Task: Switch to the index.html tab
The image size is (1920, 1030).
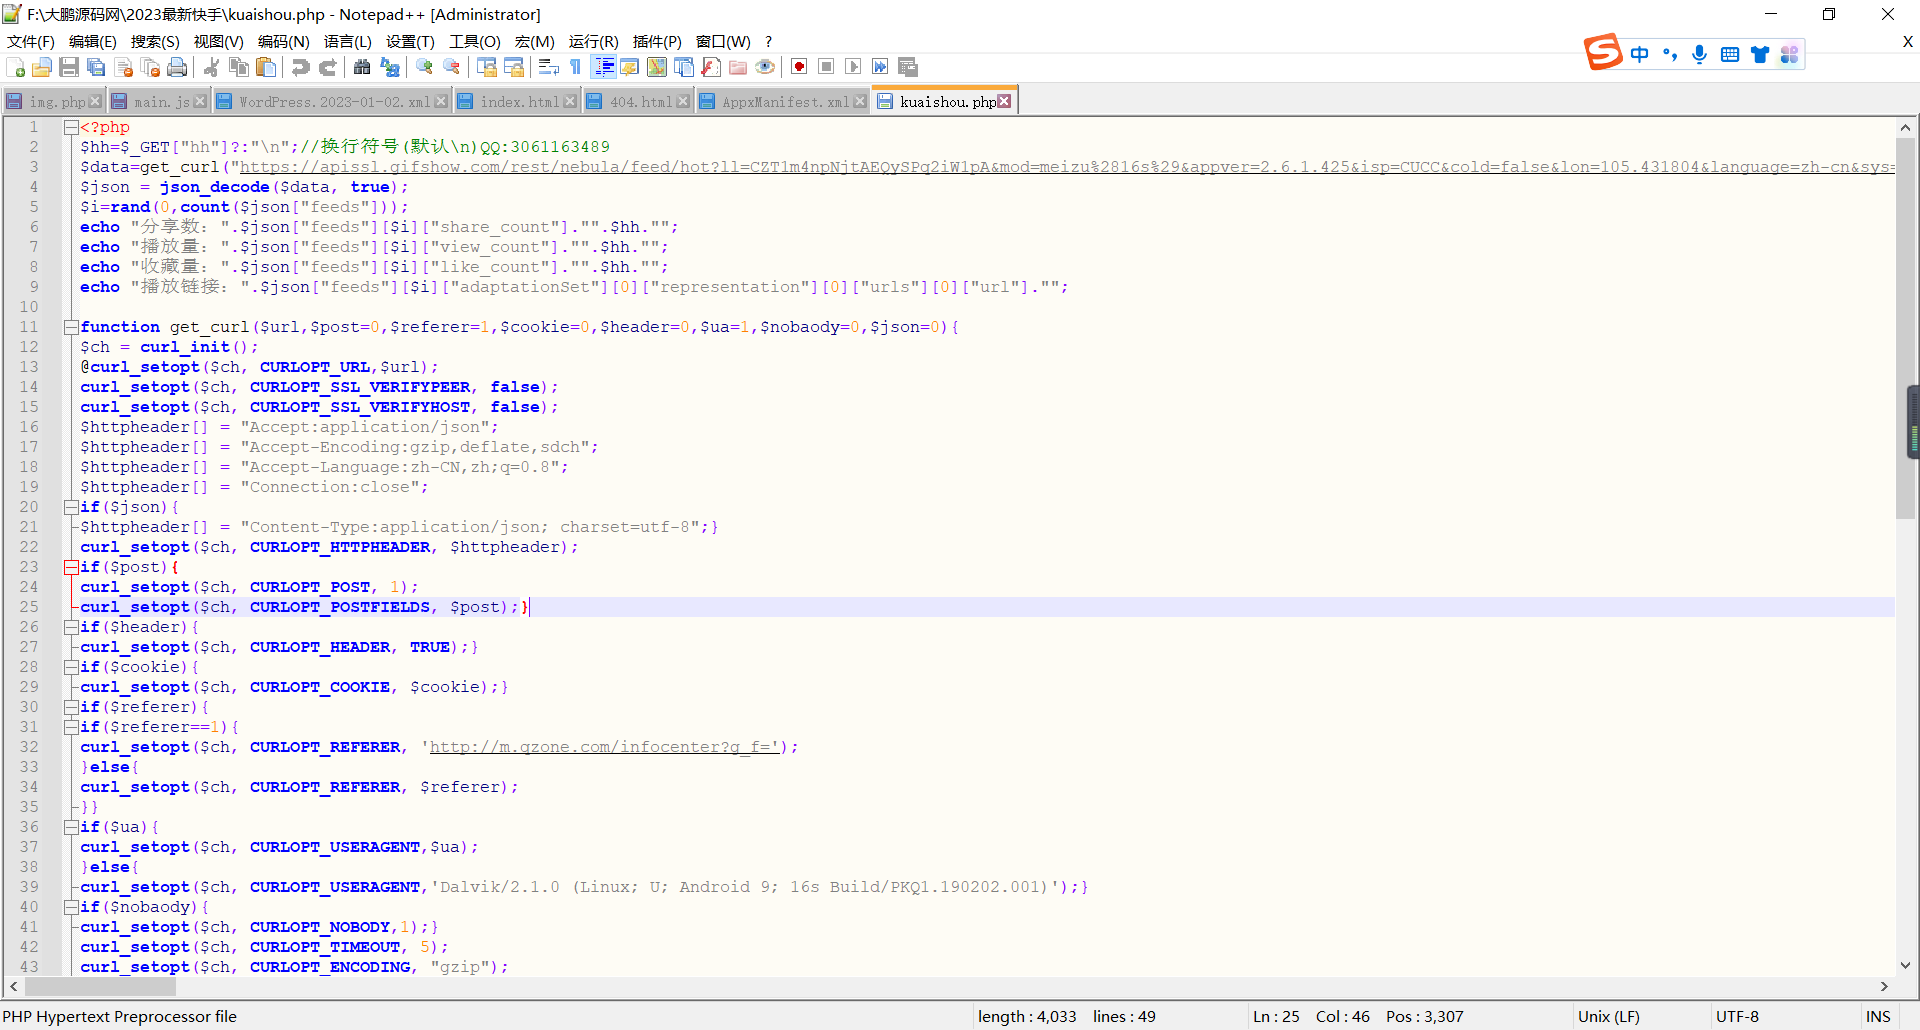Action: pyautogui.click(x=518, y=102)
